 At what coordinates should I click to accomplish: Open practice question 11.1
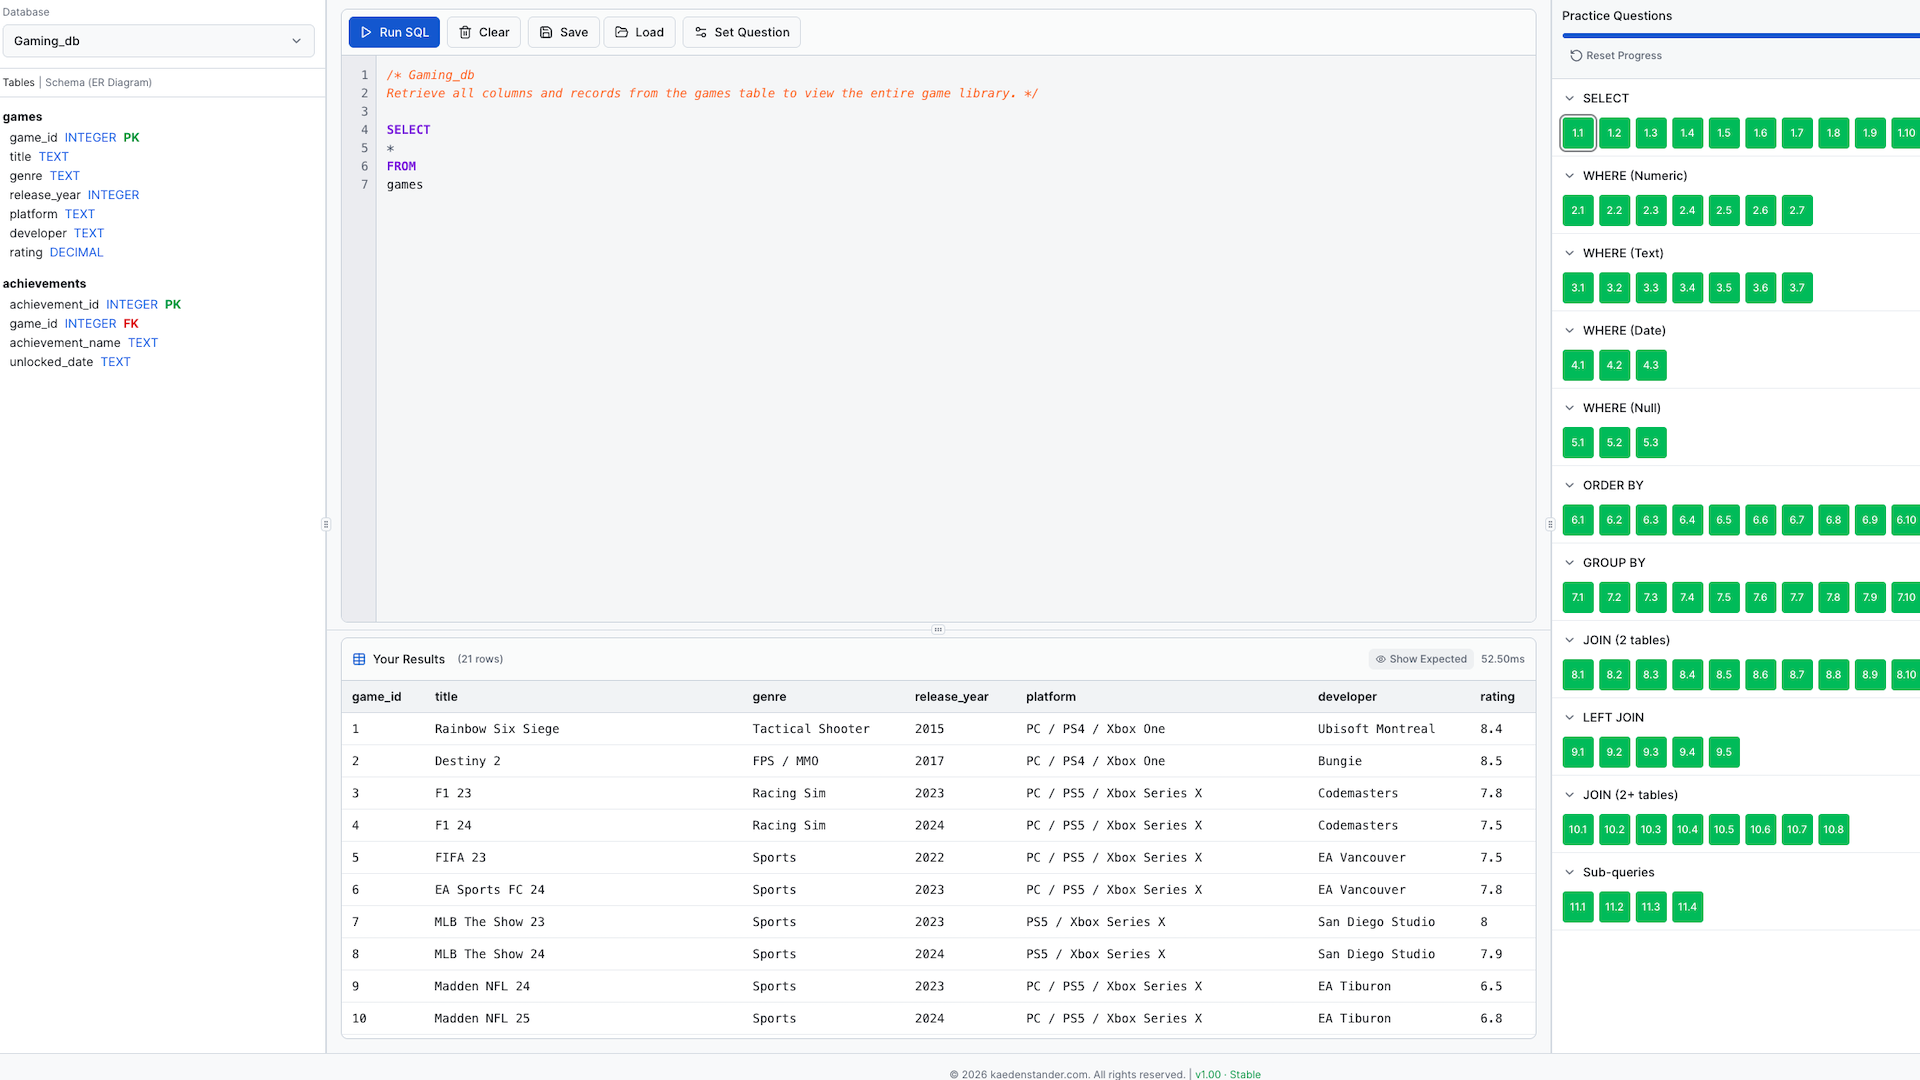(1578, 907)
